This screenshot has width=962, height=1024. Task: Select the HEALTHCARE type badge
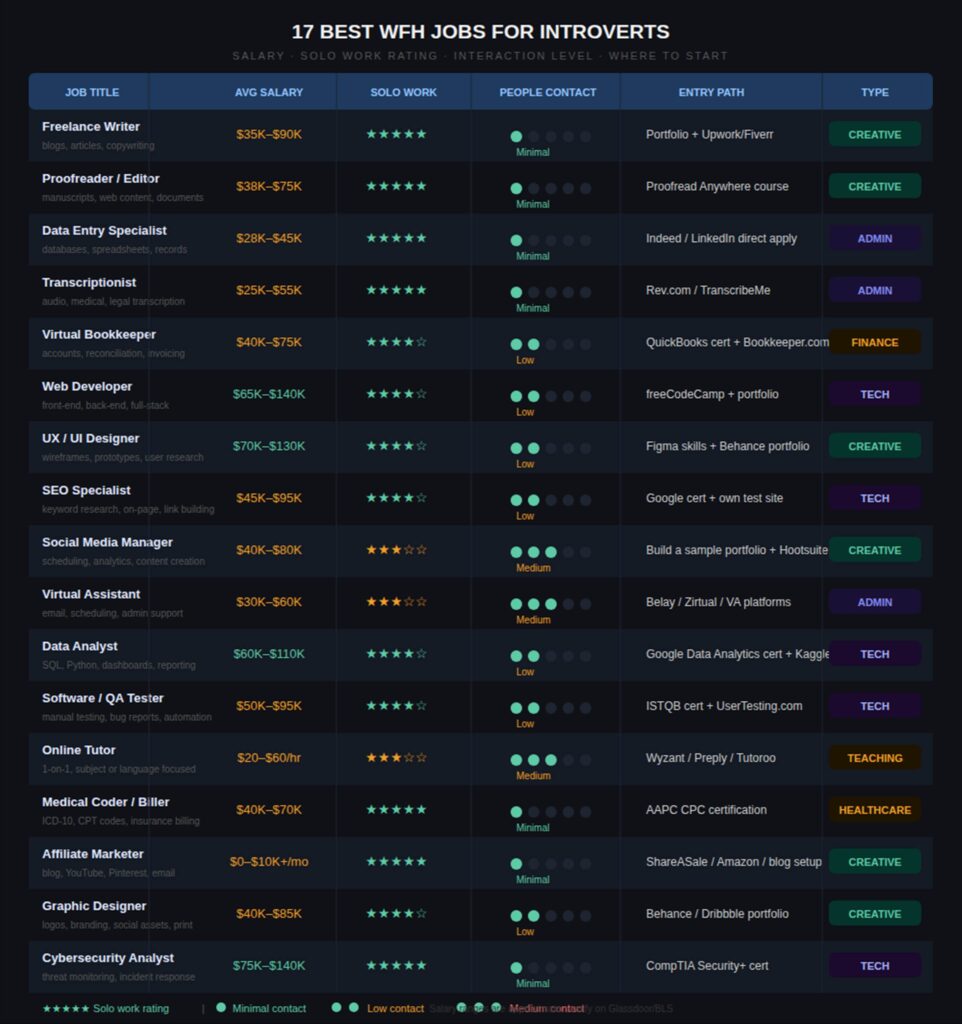pyautogui.click(x=874, y=810)
